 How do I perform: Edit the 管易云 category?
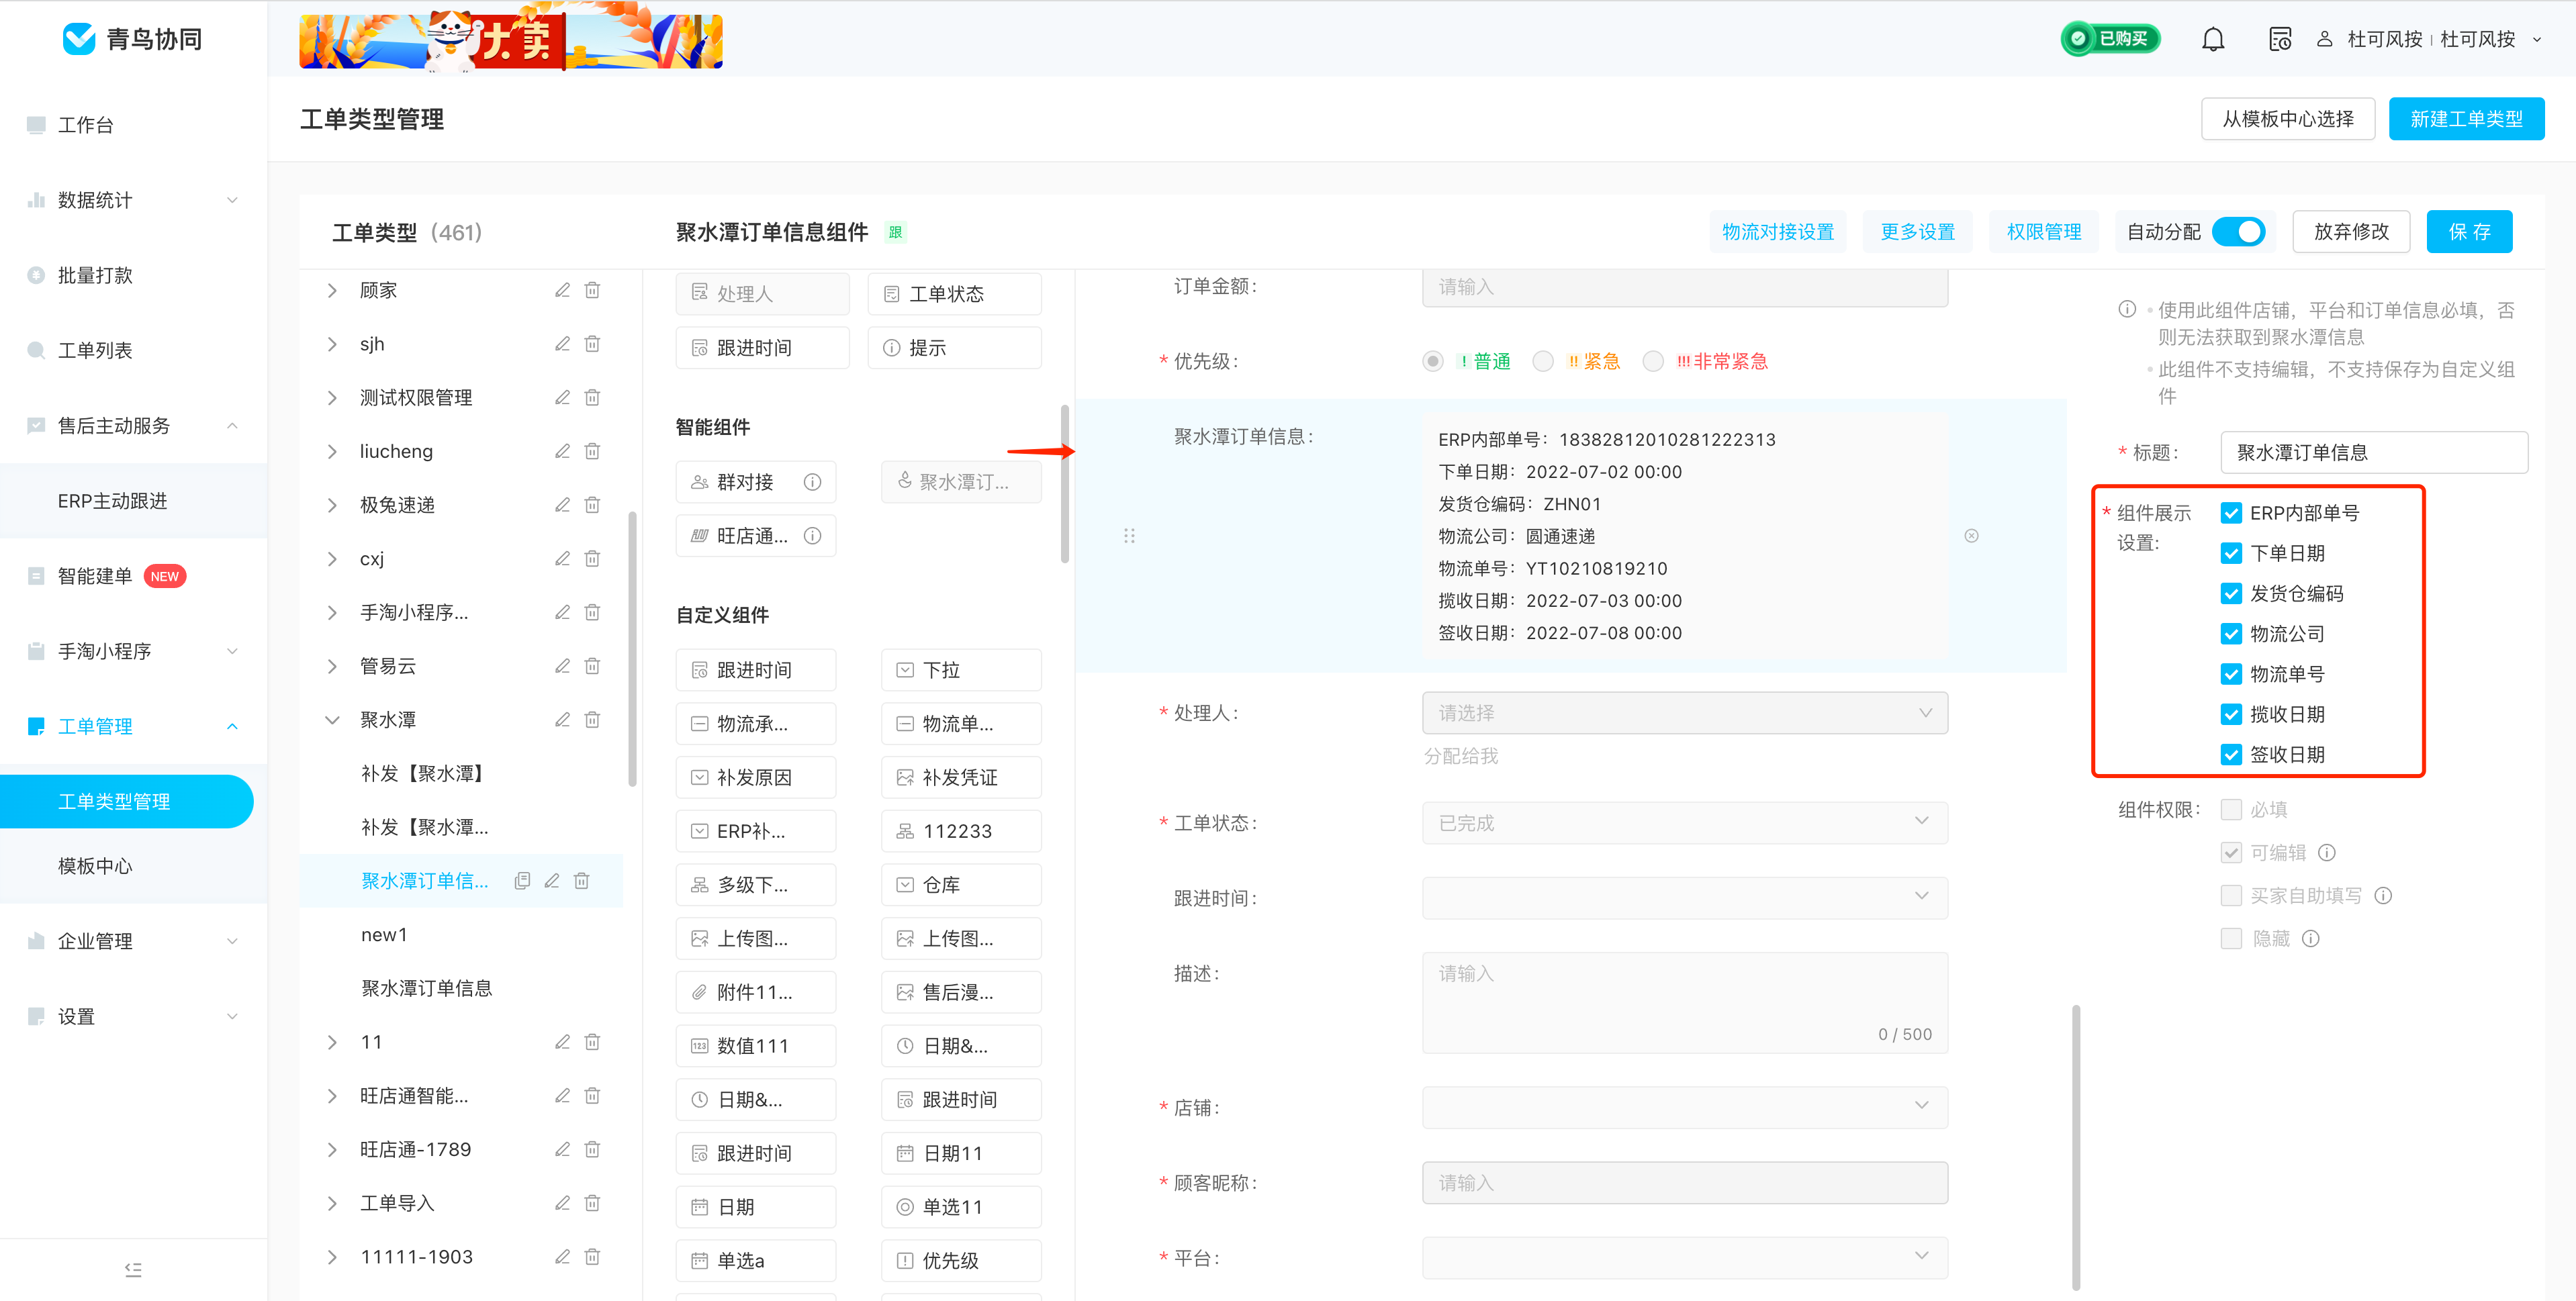563,666
